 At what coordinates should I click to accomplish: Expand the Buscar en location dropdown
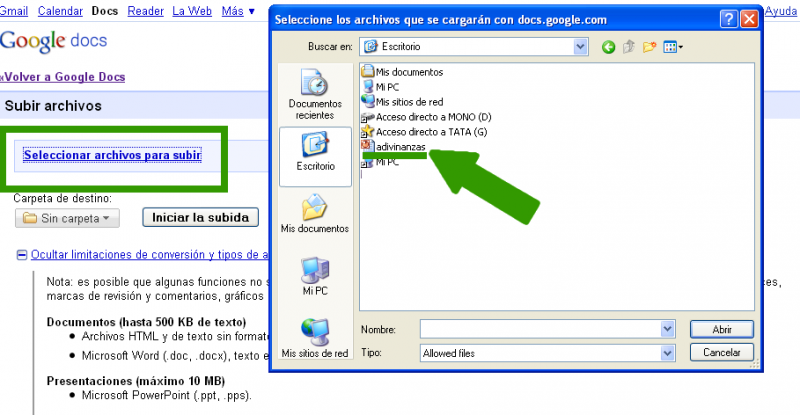click(x=580, y=46)
